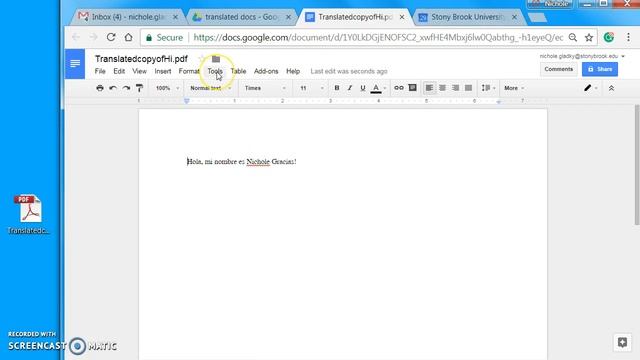Open the account email dropdown
The width and height of the screenshot is (640, 360).
pyautogui.click(x=582, y=56)
